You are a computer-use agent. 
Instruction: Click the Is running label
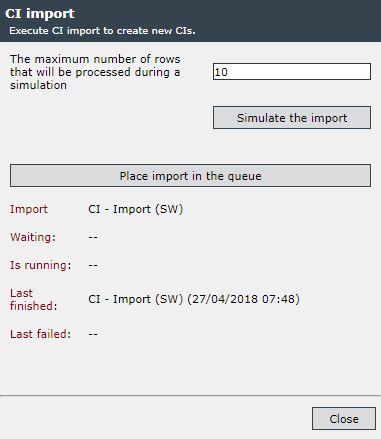(40, 265)
